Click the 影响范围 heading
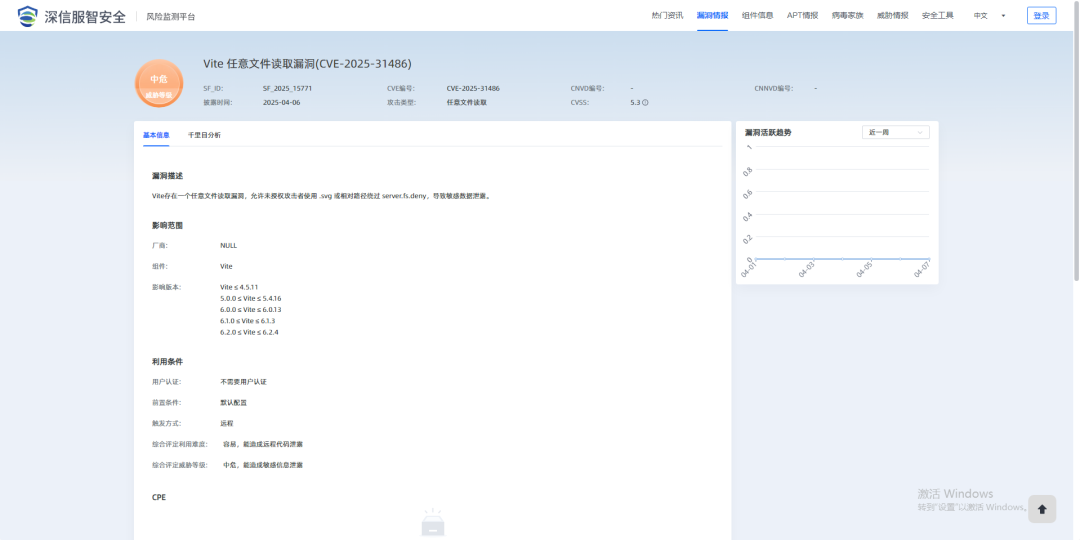This screenshot has width=1080, height=540. coord(167,225)
